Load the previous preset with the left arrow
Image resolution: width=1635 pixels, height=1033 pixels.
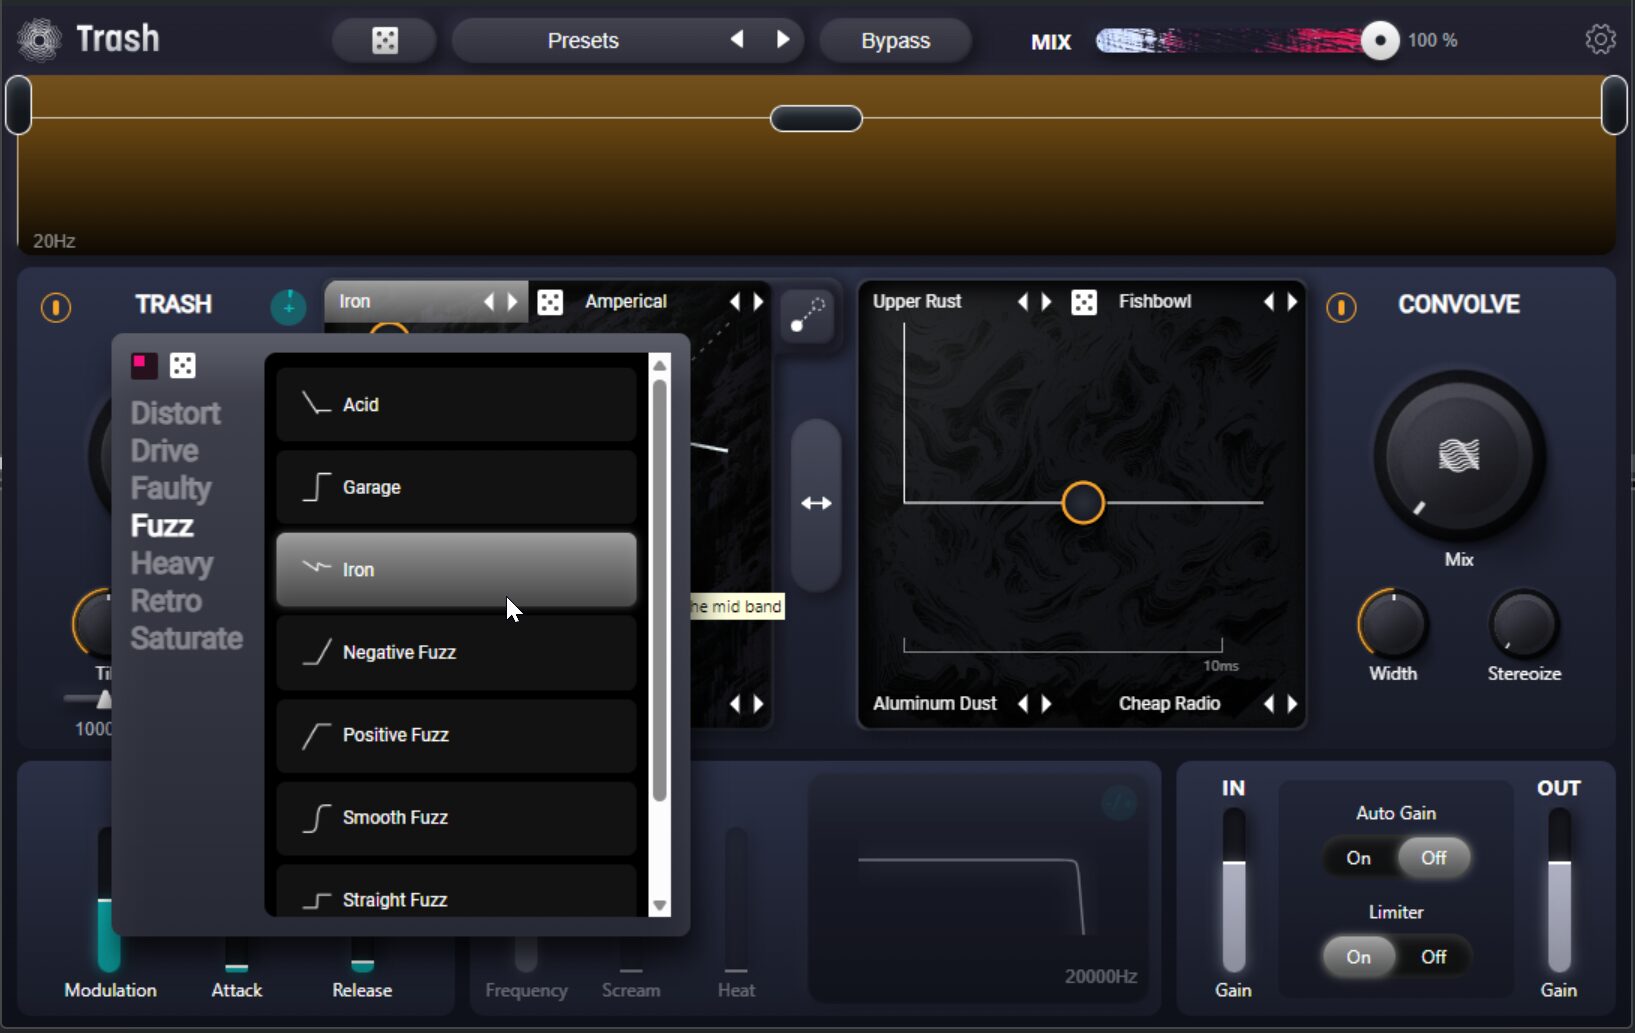click(x=737, y=40)
